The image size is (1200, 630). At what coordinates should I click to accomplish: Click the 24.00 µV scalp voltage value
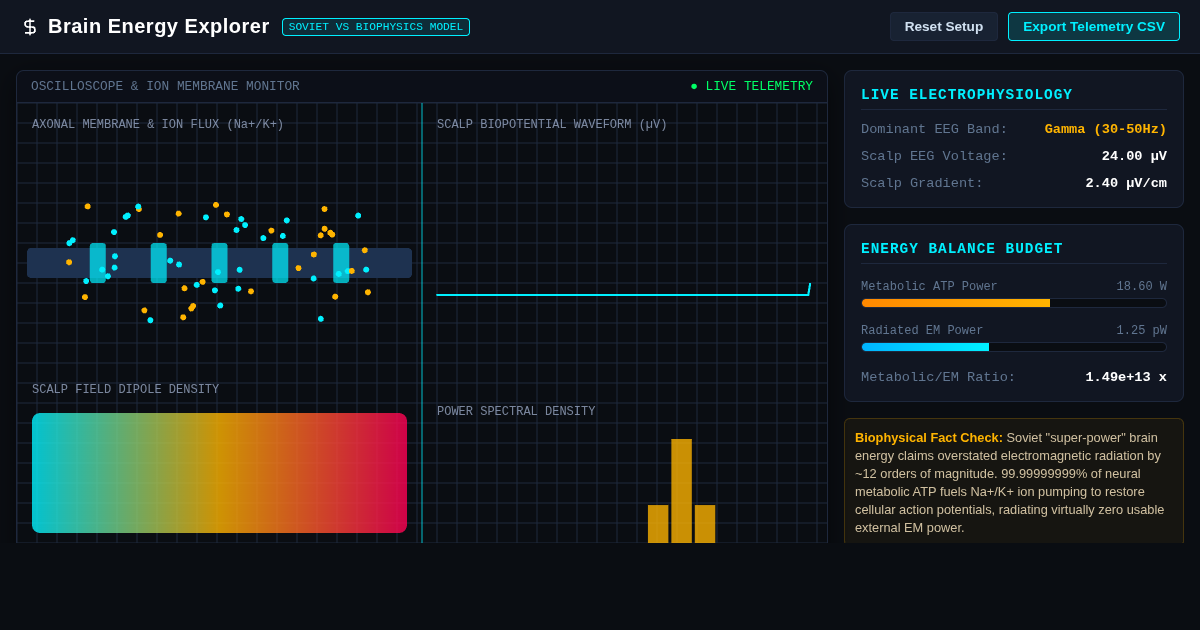click(1134, 156)
